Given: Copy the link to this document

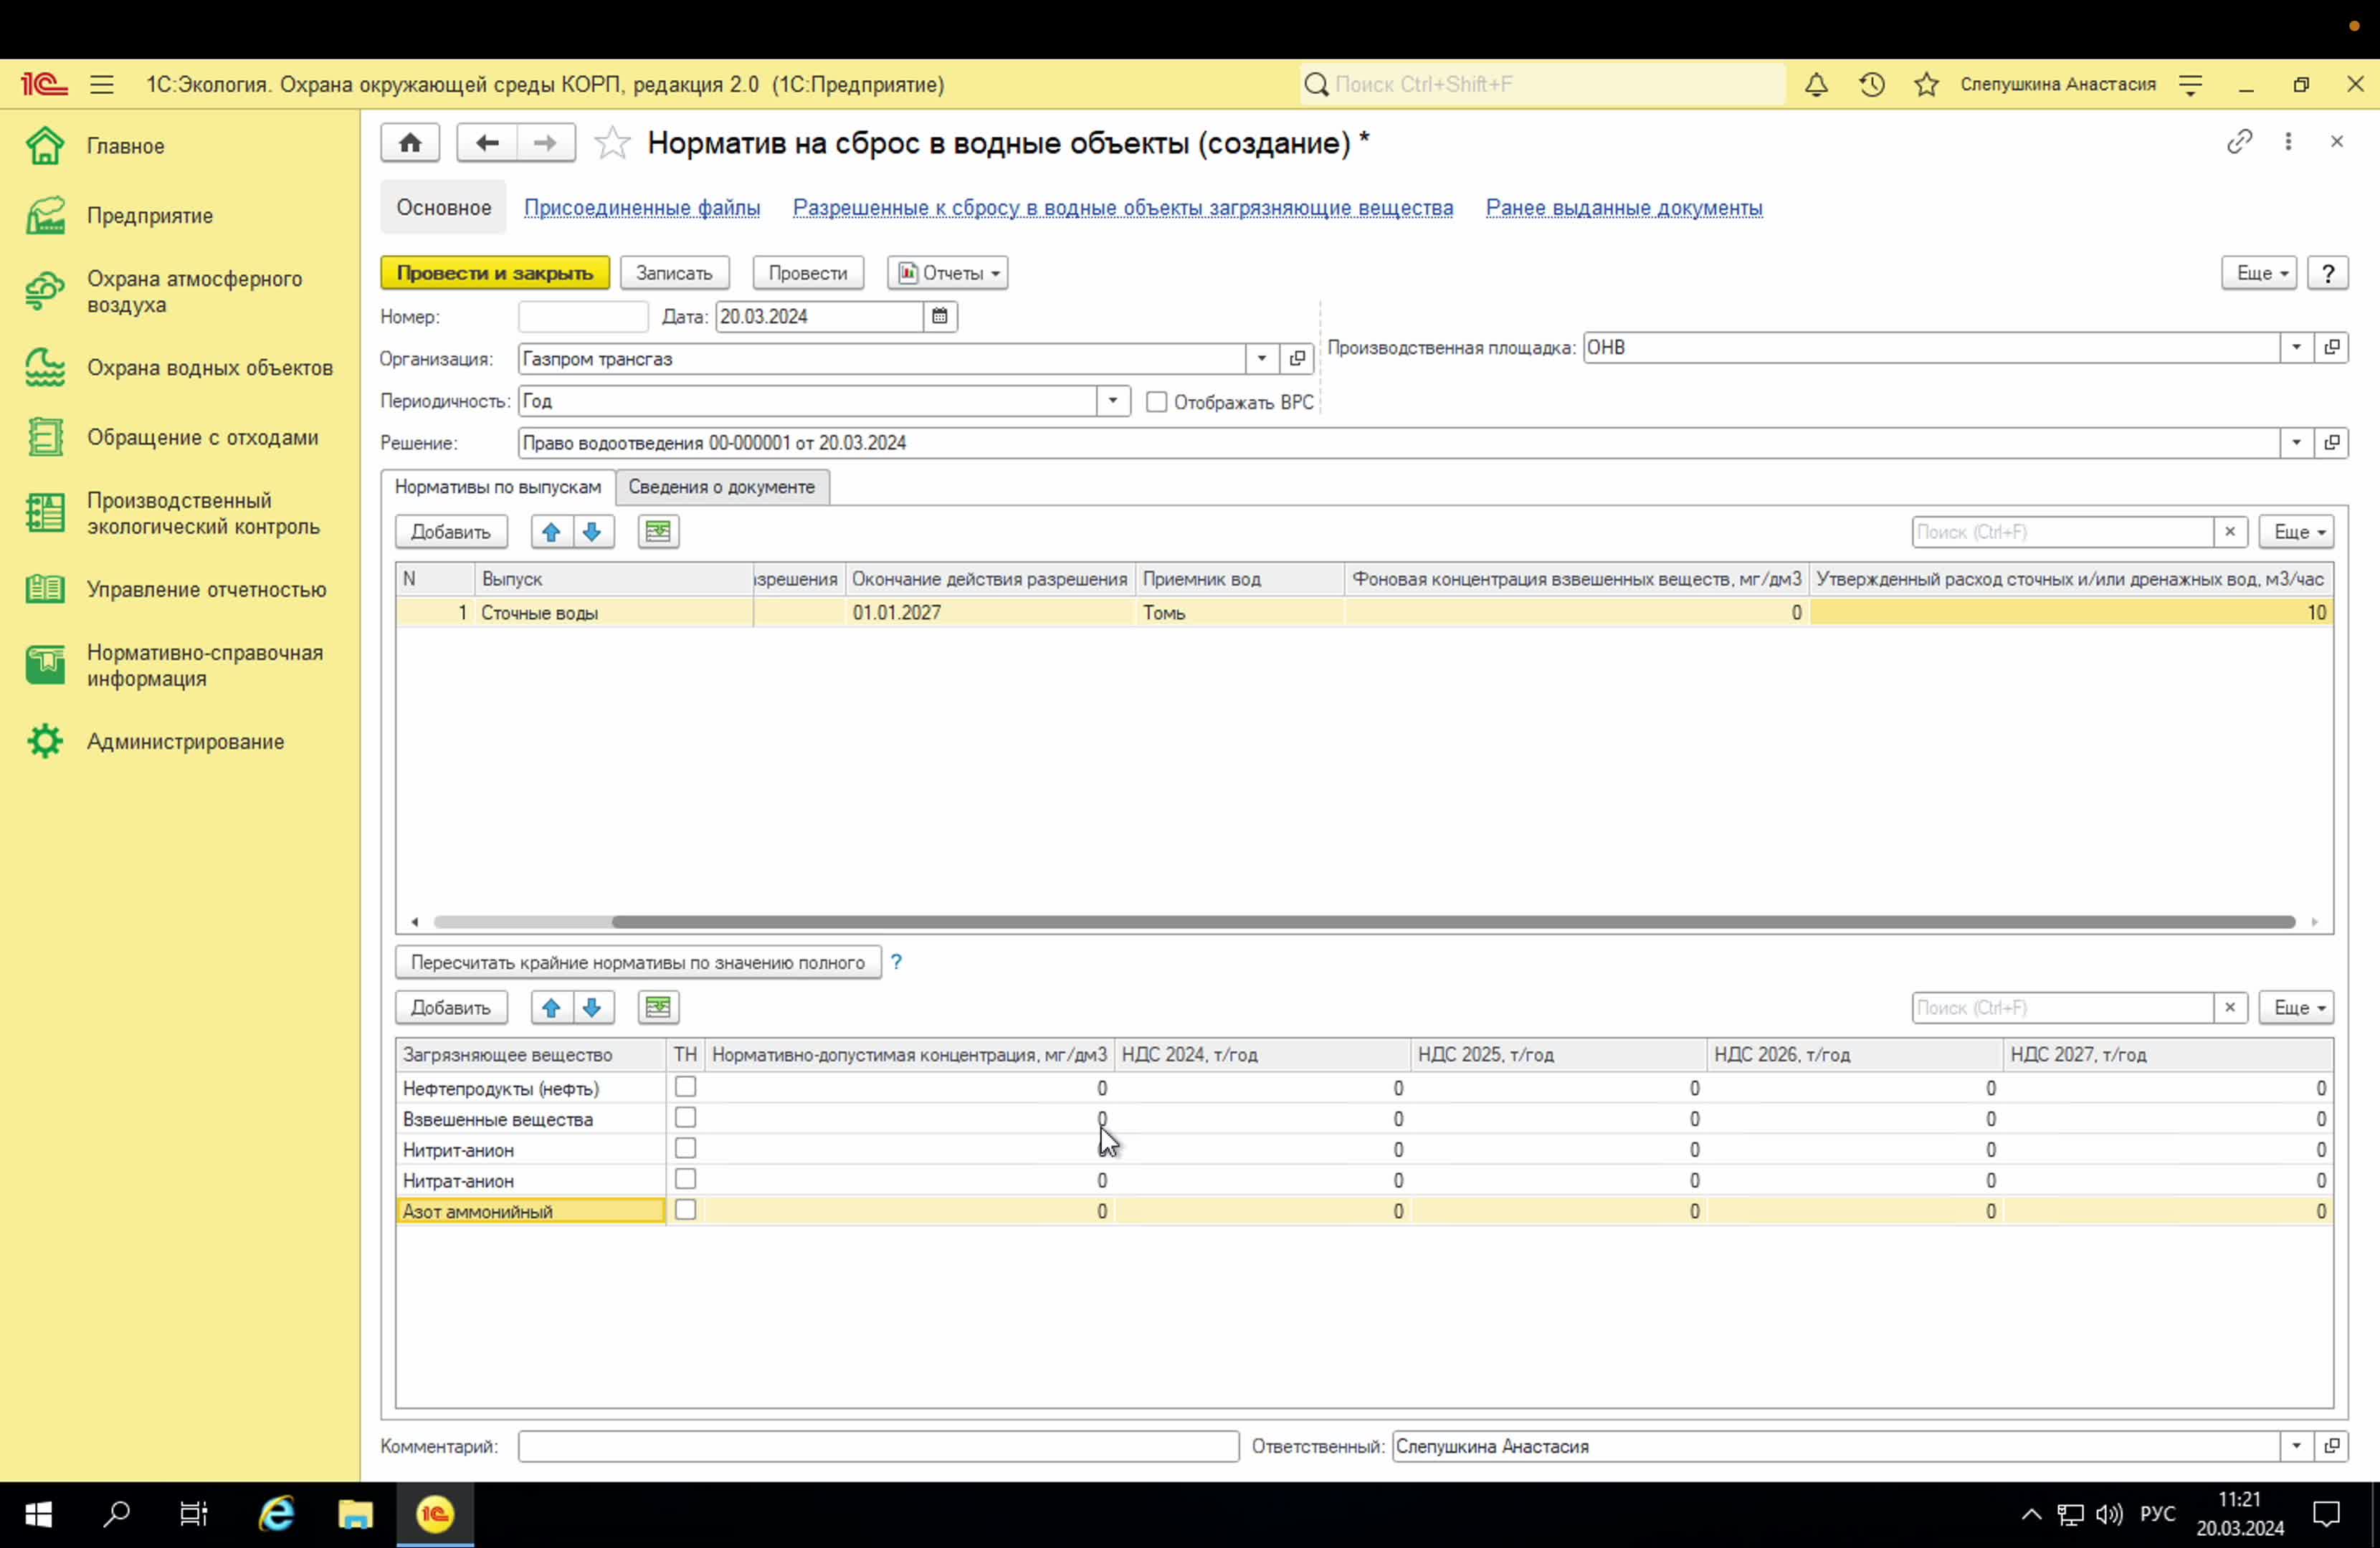Looking at the screenshot, I should [2239, 142].
